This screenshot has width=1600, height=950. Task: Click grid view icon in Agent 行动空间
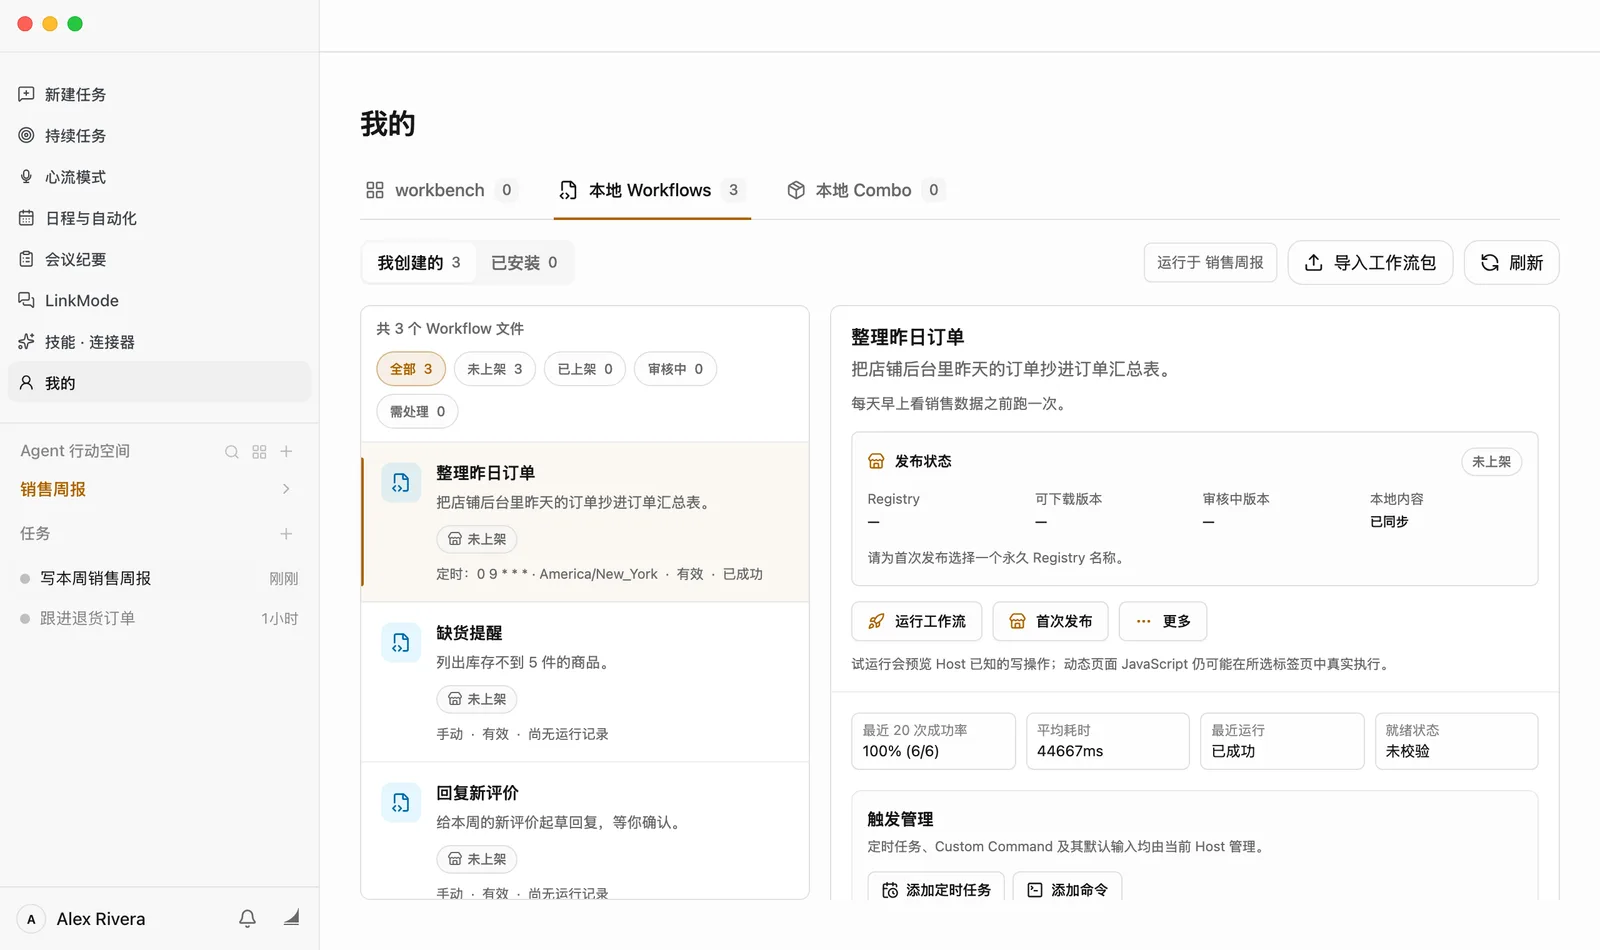click(x=259, y=452)
